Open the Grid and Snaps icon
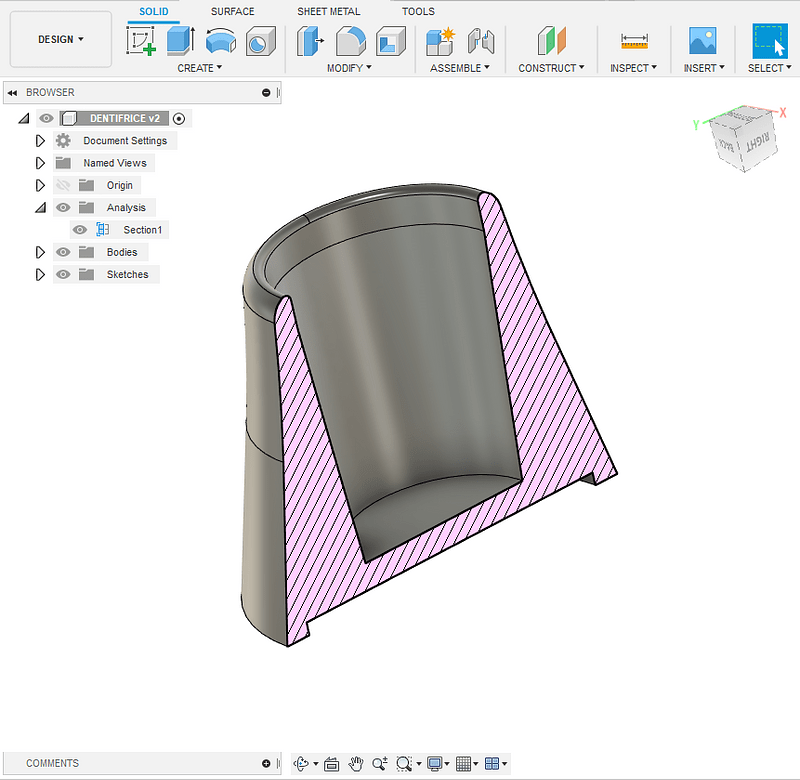This screenshot has height=780, width=800. point(463,764)
